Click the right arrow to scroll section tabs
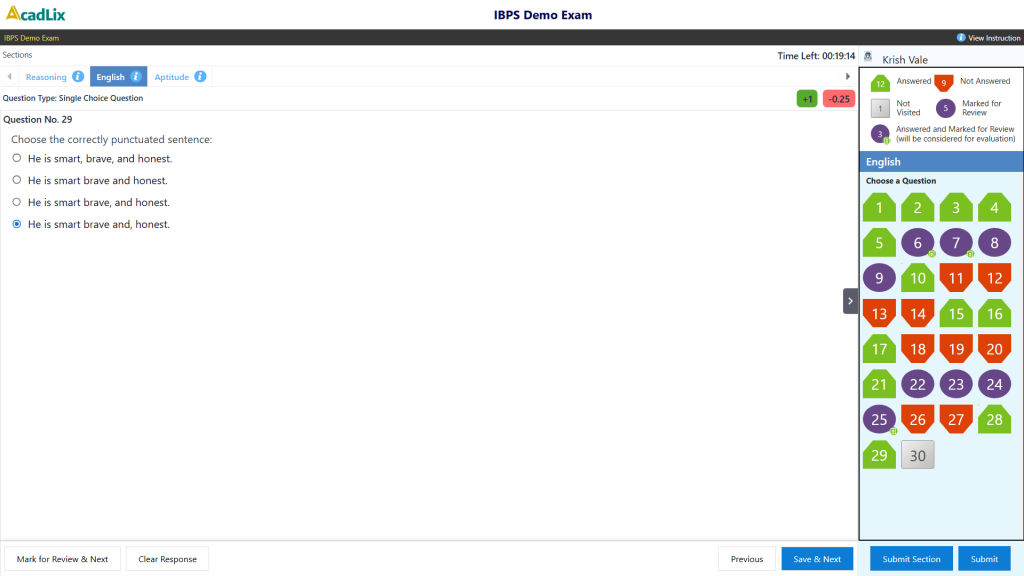1024x576 pixels. (848, 75)
